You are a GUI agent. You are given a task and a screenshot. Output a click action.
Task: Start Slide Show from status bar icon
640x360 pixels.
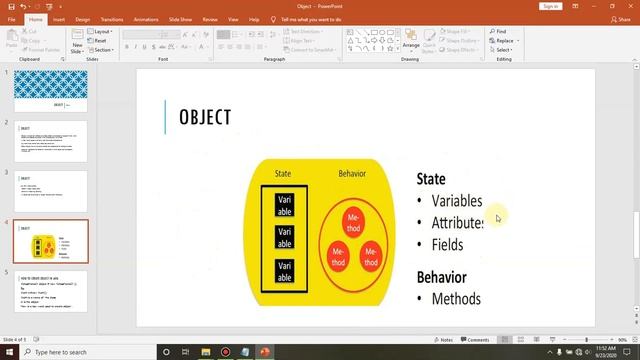tap(553, 340)
